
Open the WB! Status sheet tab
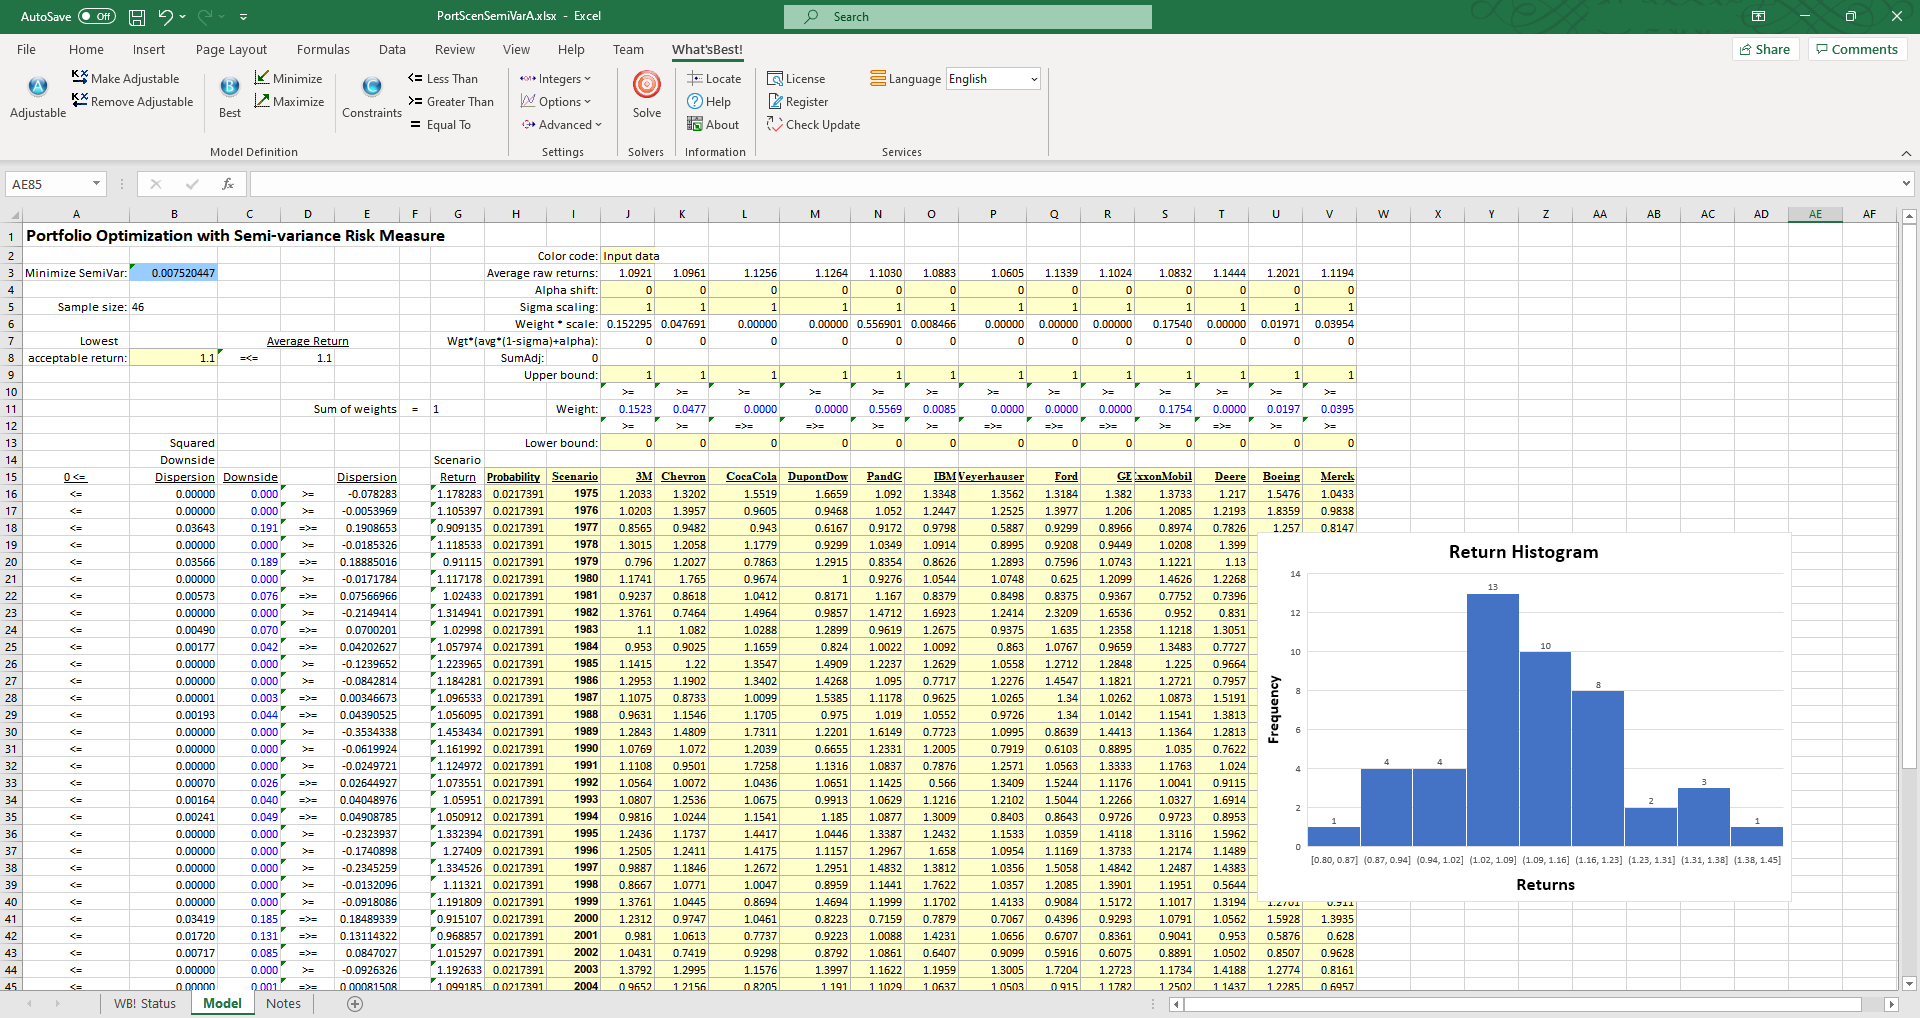145,1003
